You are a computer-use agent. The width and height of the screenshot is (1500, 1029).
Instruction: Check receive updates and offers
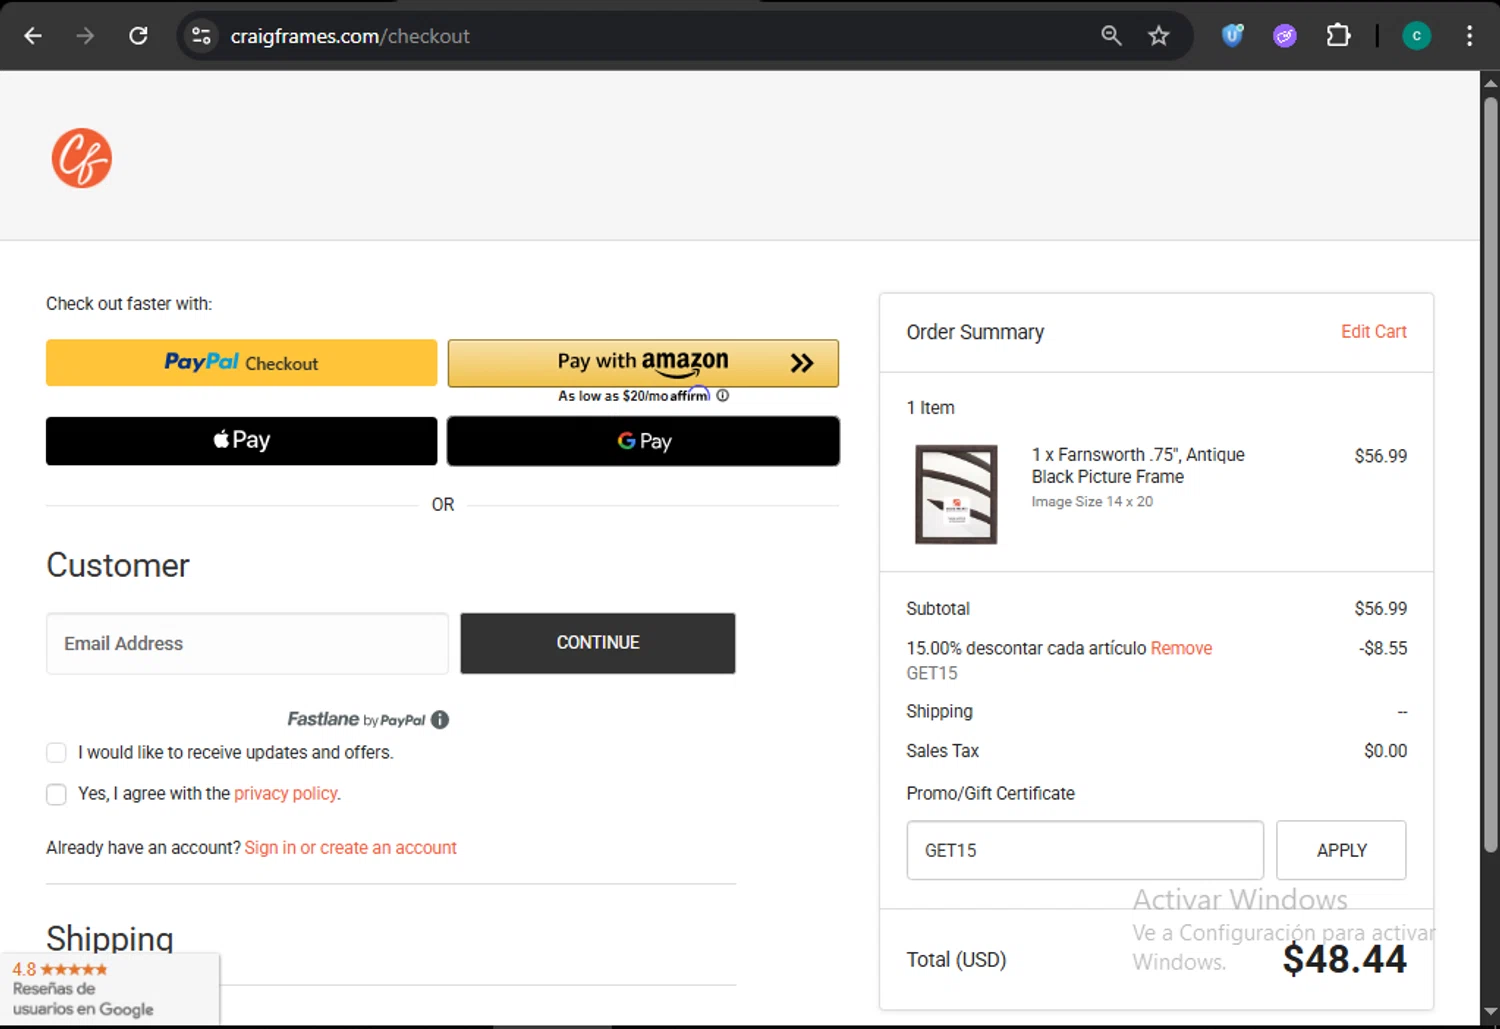point(56,752)
